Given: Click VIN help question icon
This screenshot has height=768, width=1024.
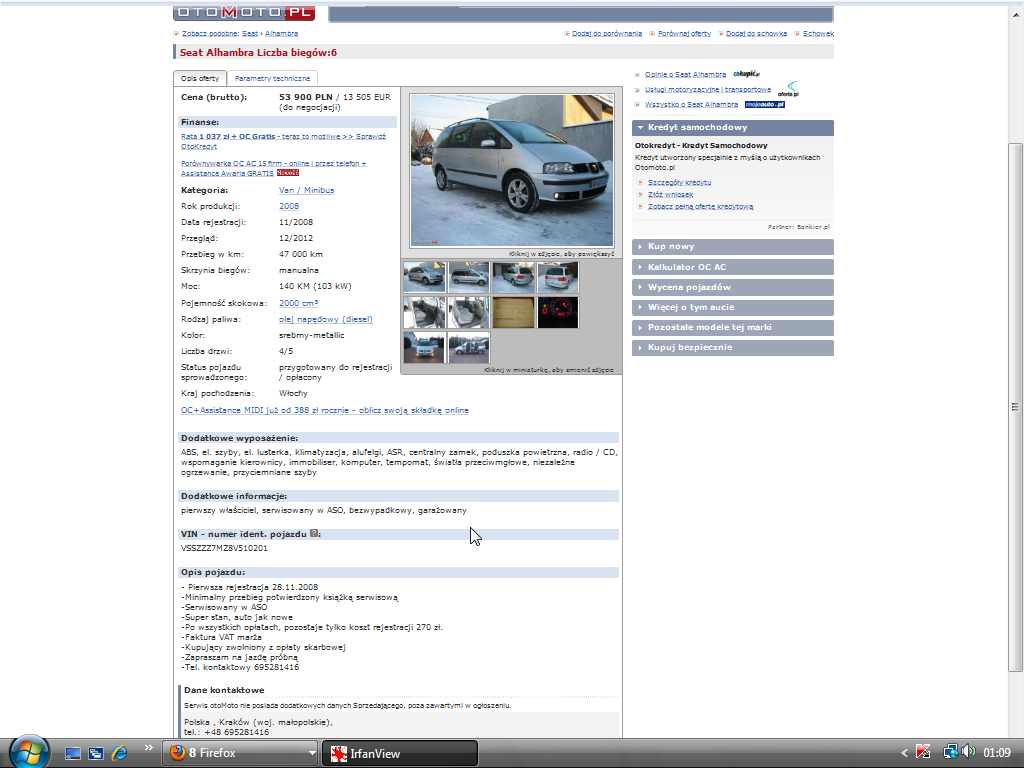Looking at the screenshot, I should coord(314,533).
